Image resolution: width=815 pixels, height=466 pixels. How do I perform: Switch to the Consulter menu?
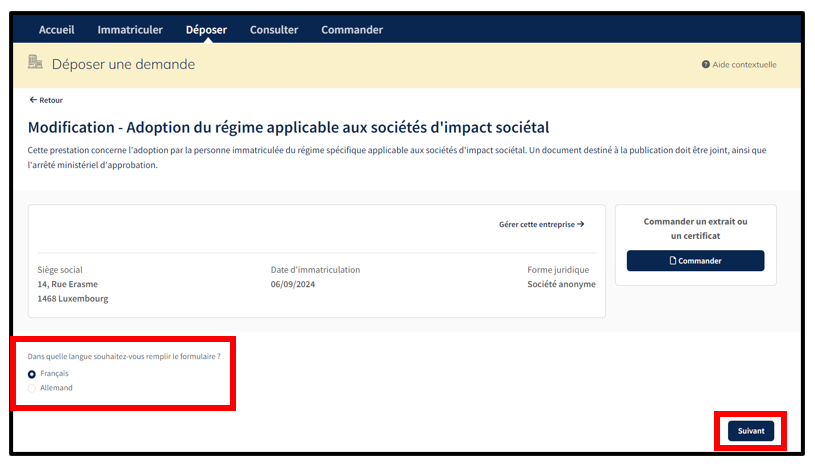(274, 30)
